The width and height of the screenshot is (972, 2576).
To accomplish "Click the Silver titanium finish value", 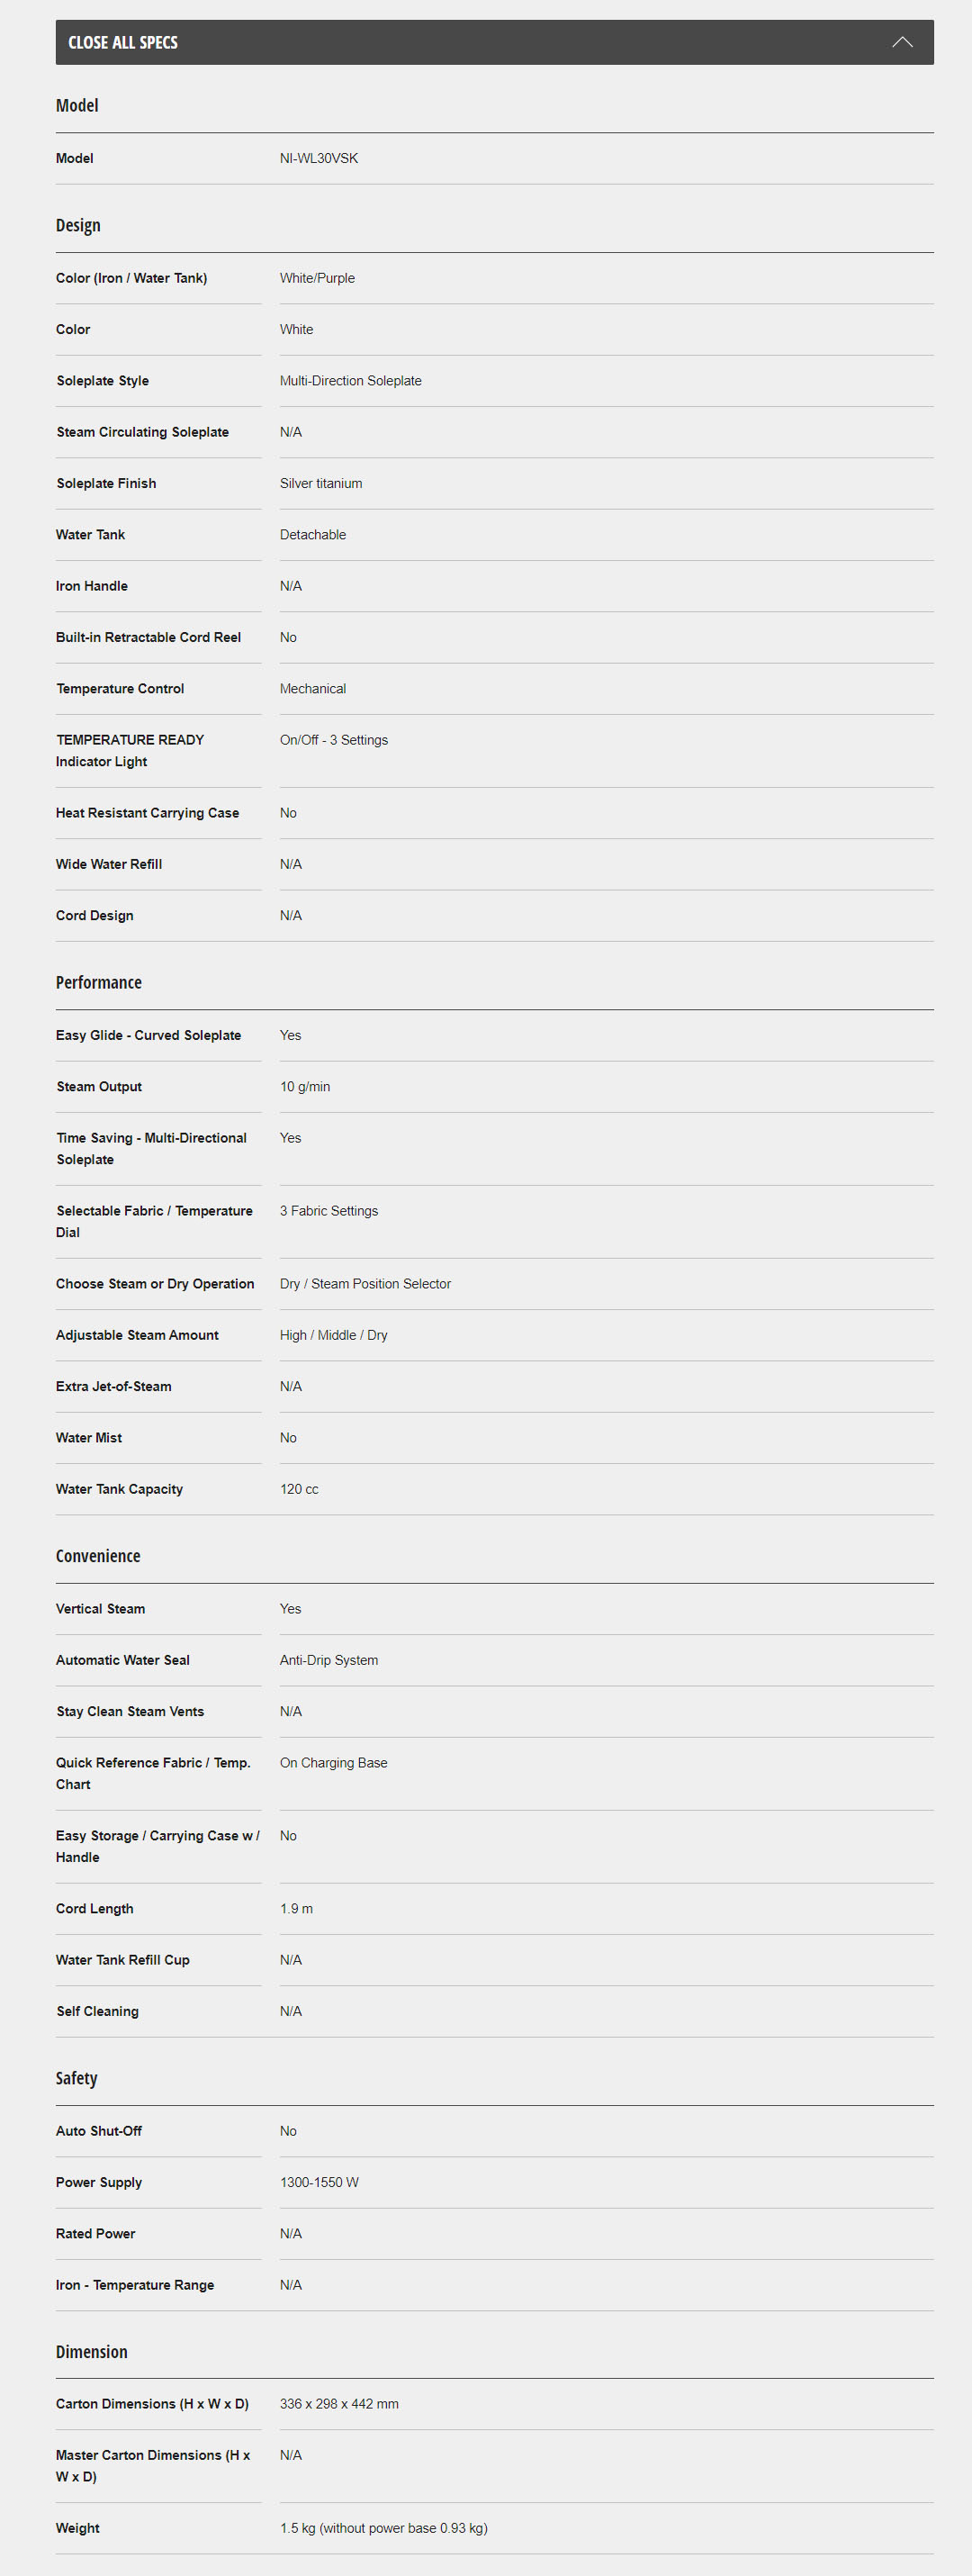I will click(321, 484).
